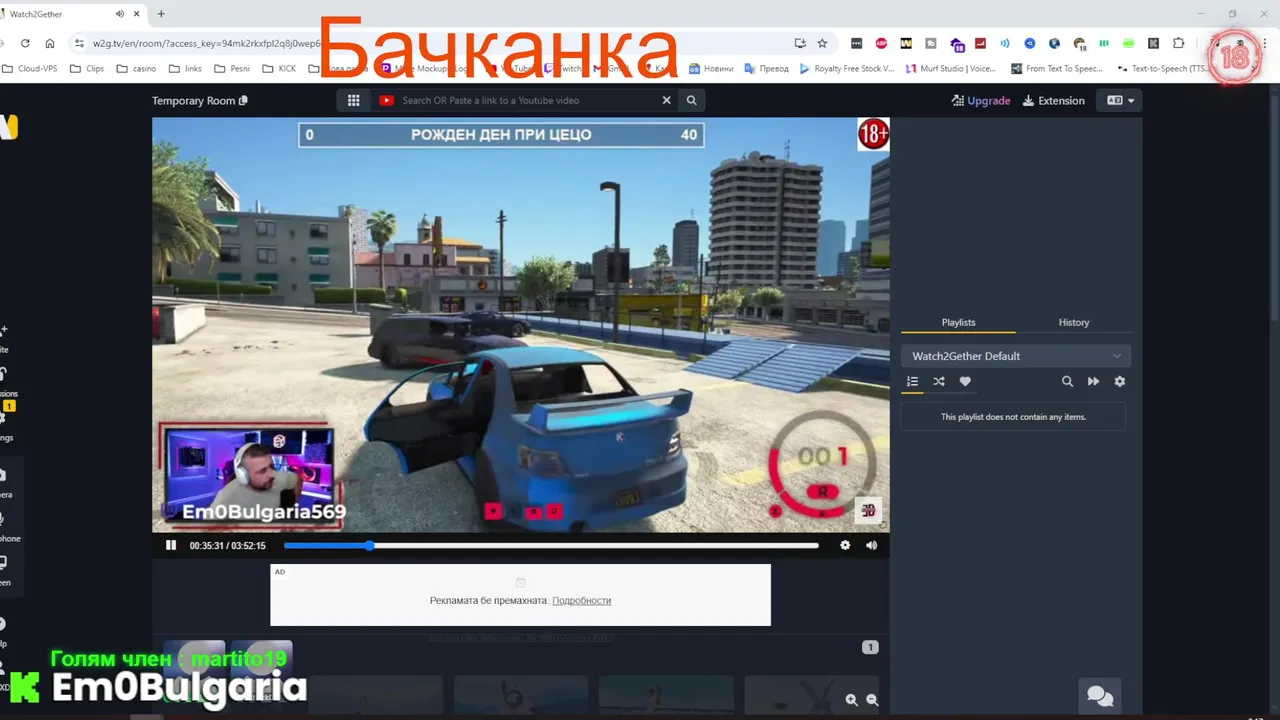Click the user count badge showing 1
1280x720 pixels.
[x=870, y=647]
